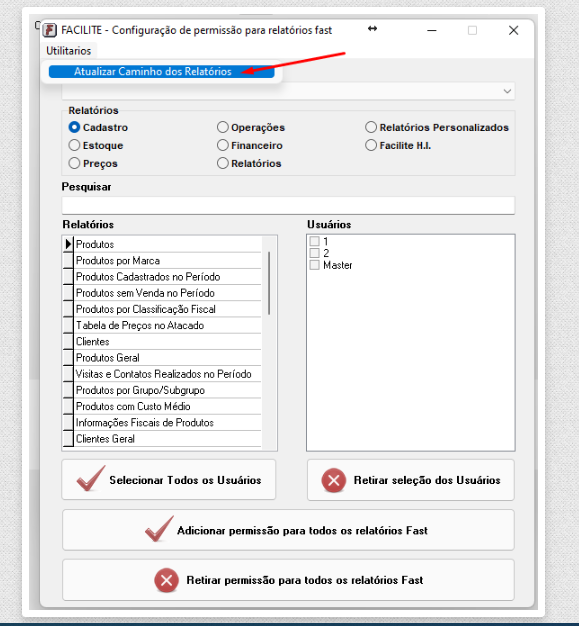Select Produtos por Classificação Fiscal row
This screenshot has height=626, width=579.
(168, 309)
